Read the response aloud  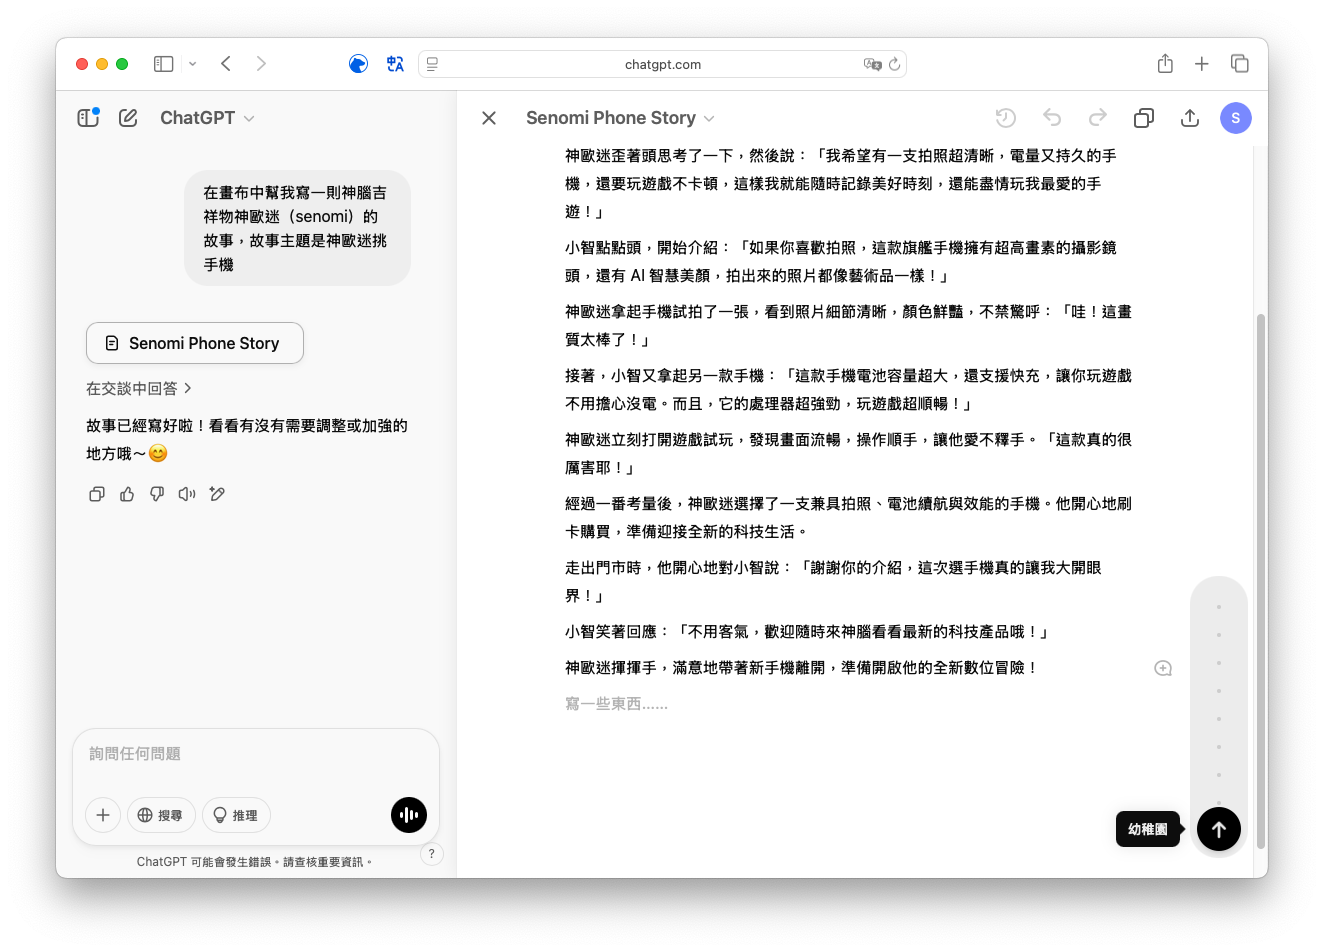[187, 494]
